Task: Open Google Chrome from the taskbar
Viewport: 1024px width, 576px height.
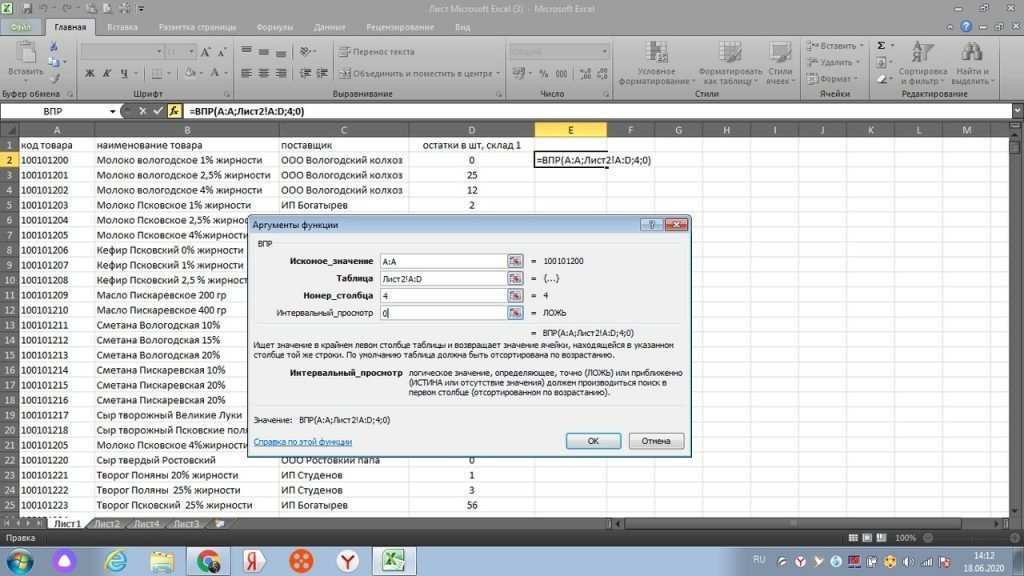Action: (209, 560)
